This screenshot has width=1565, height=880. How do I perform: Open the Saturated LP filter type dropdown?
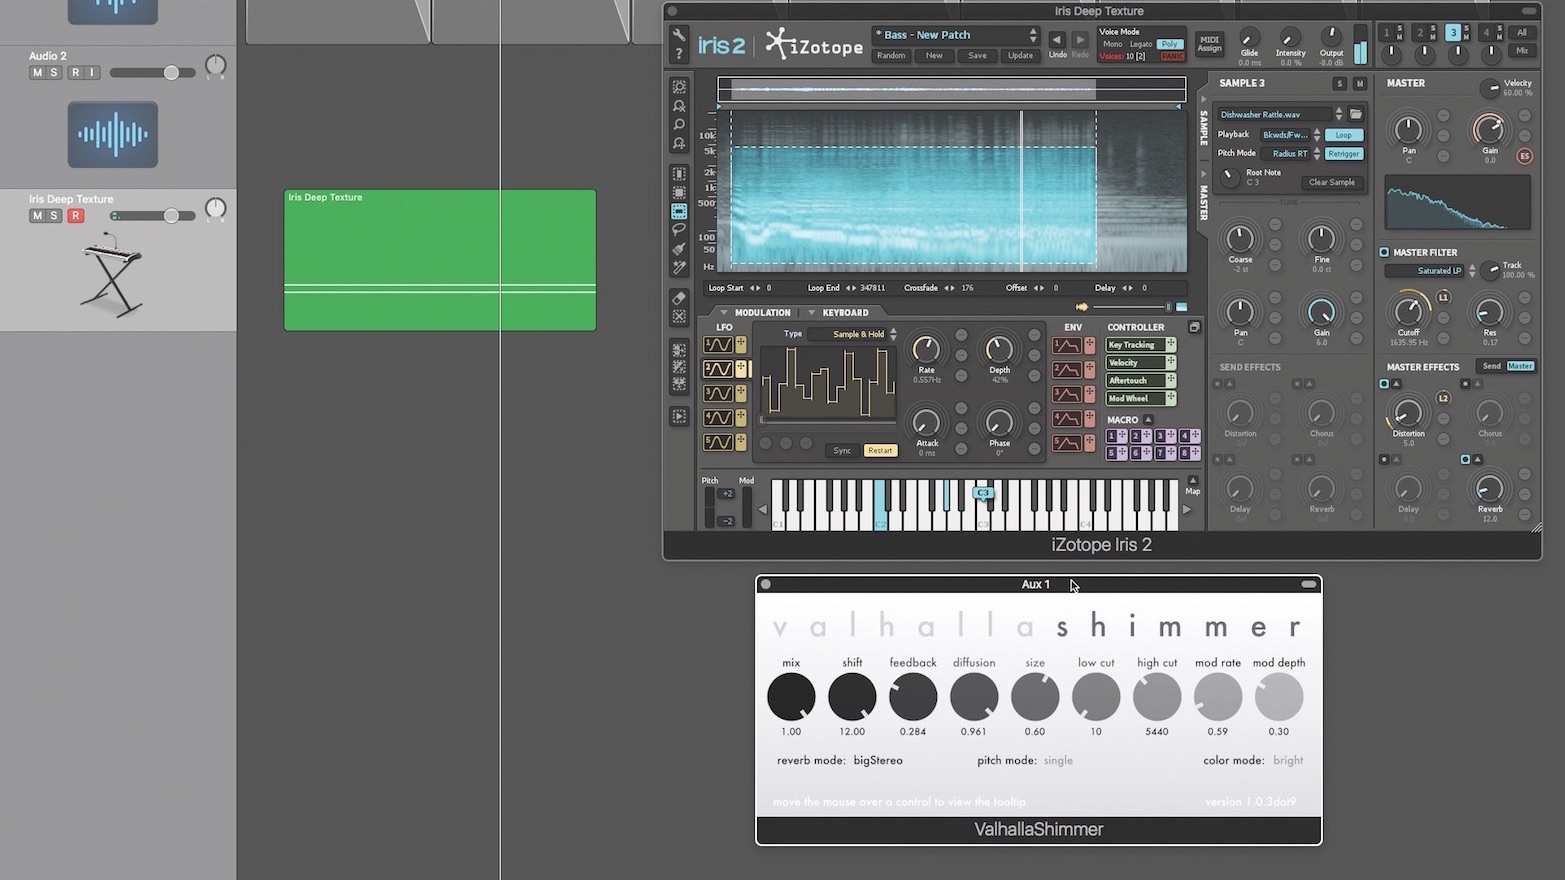click(1431, 271)
